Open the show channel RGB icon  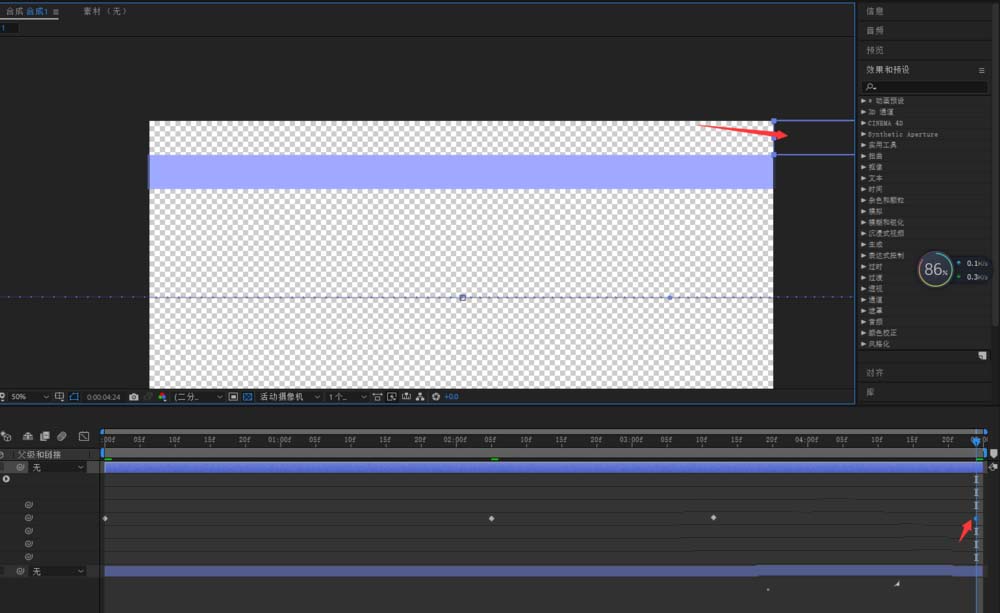point(162,397)
